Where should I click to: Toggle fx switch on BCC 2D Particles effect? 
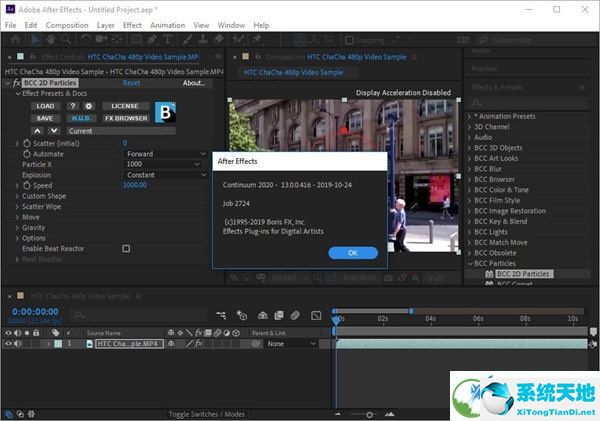click(16, 83)
